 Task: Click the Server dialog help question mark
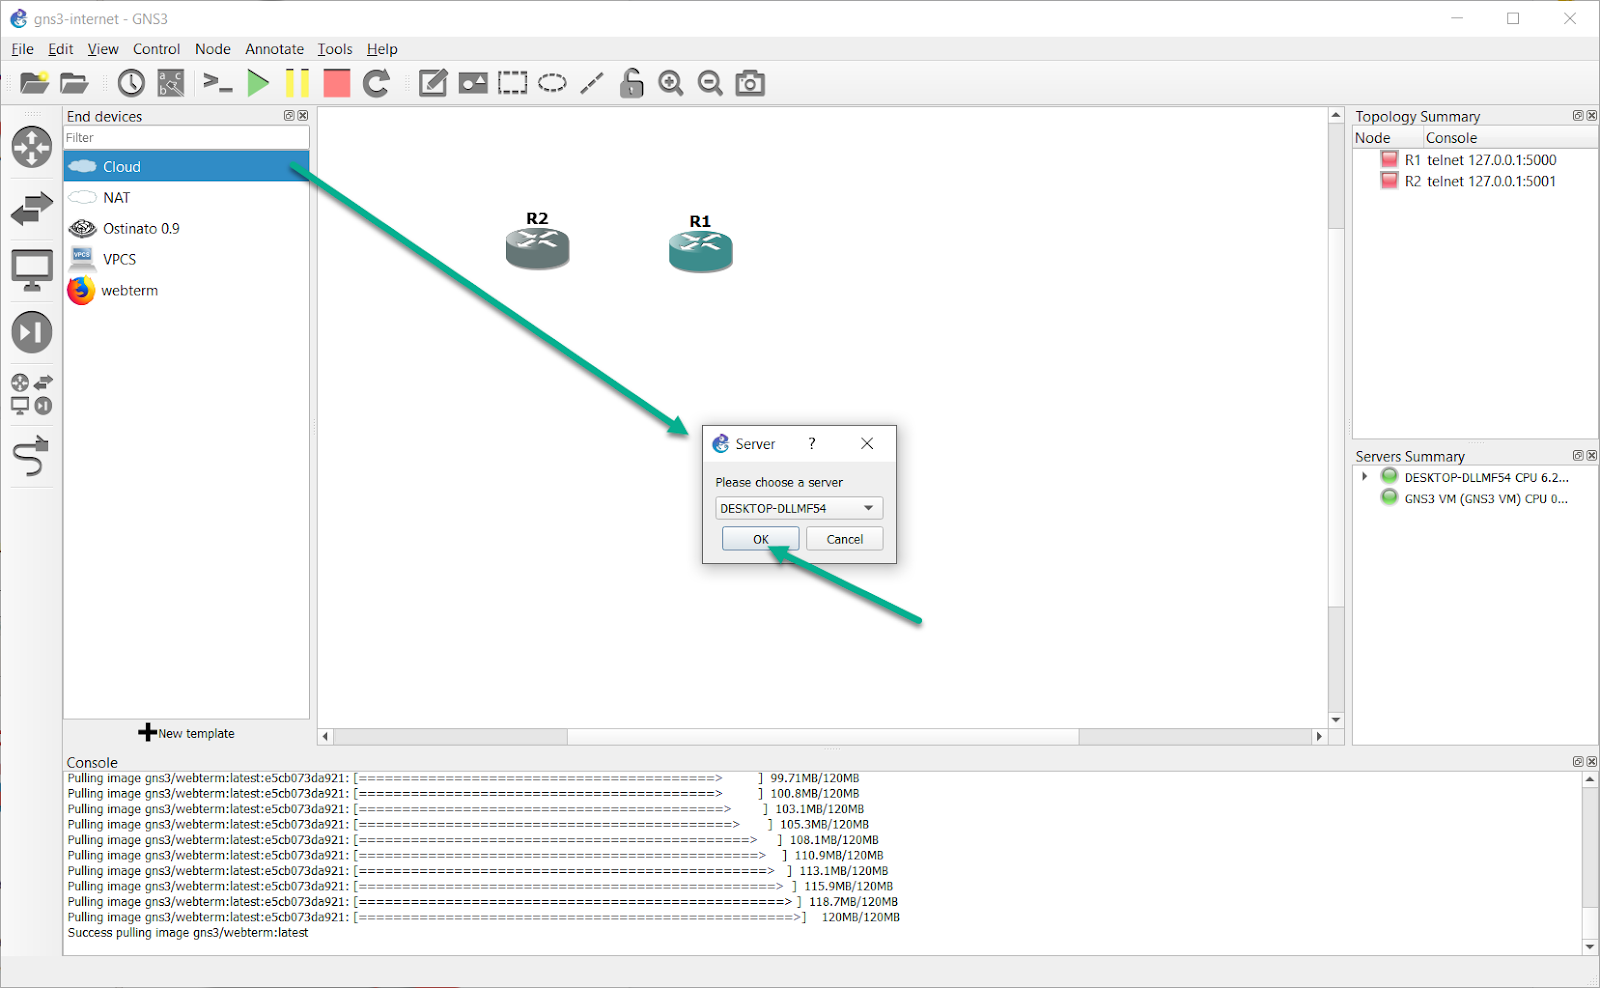tap(812, 443)
